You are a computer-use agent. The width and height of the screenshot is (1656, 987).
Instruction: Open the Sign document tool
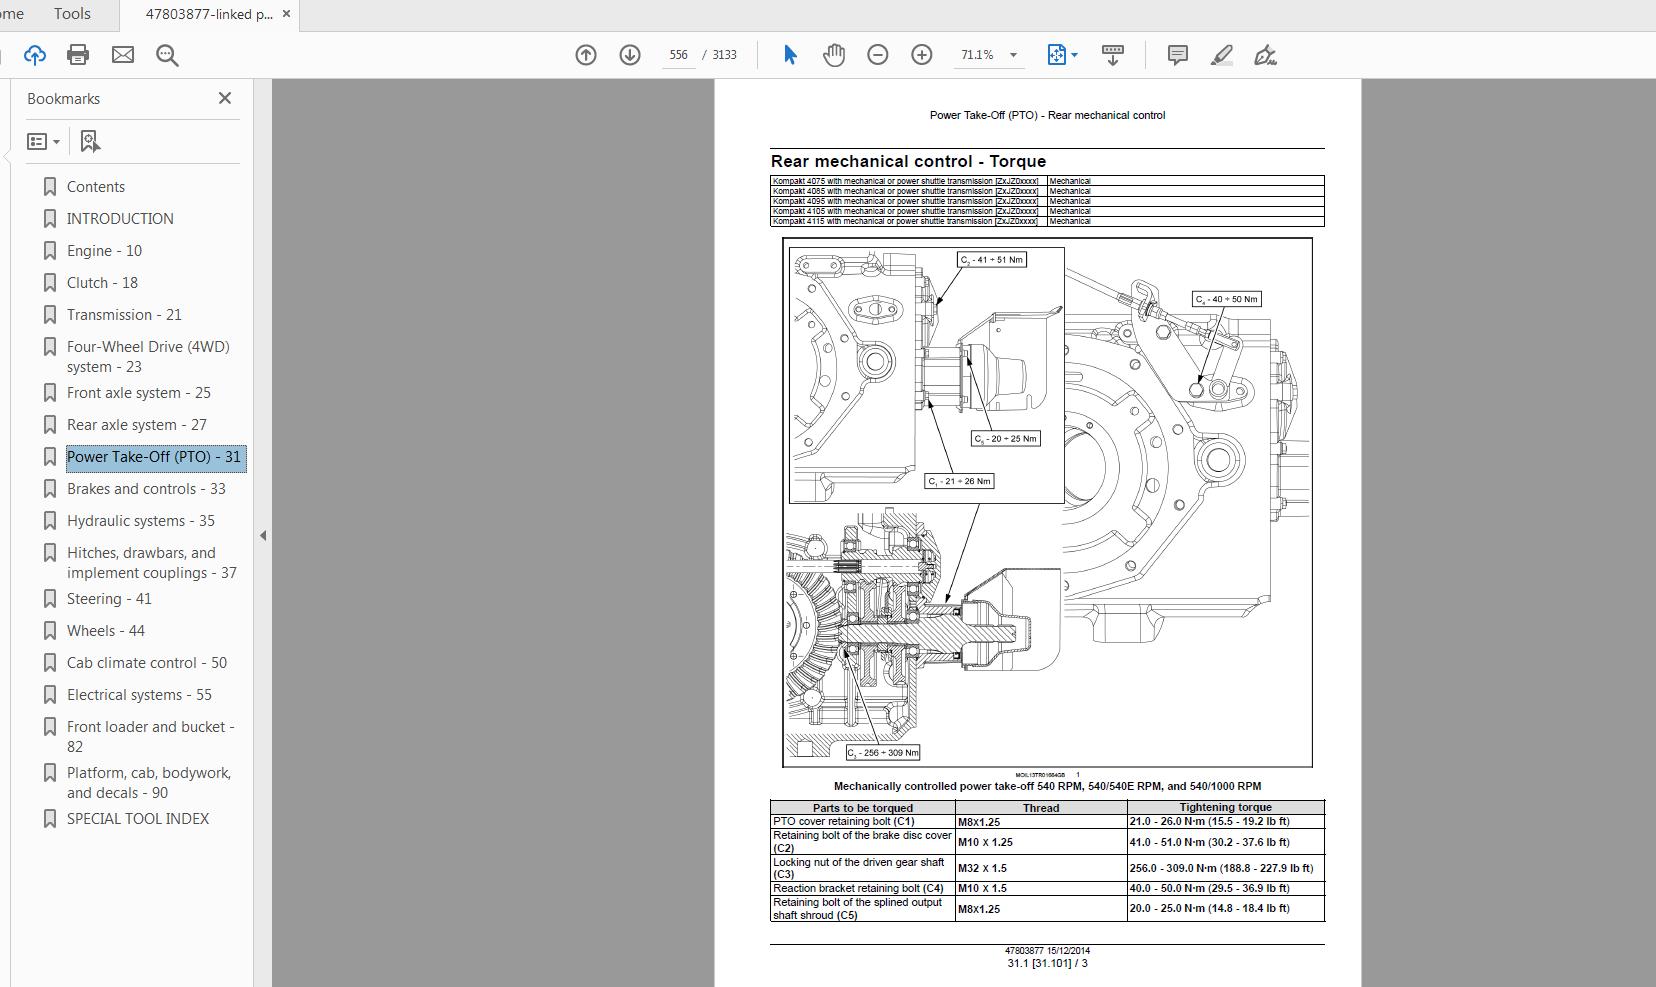pyautogui.click(x=1265, y=55)
